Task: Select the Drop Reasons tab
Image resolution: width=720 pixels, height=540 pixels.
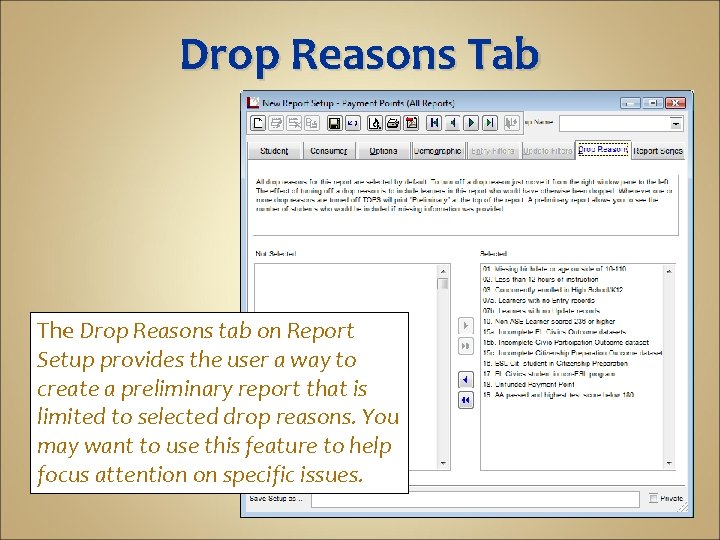Action: tap(603, 150)
